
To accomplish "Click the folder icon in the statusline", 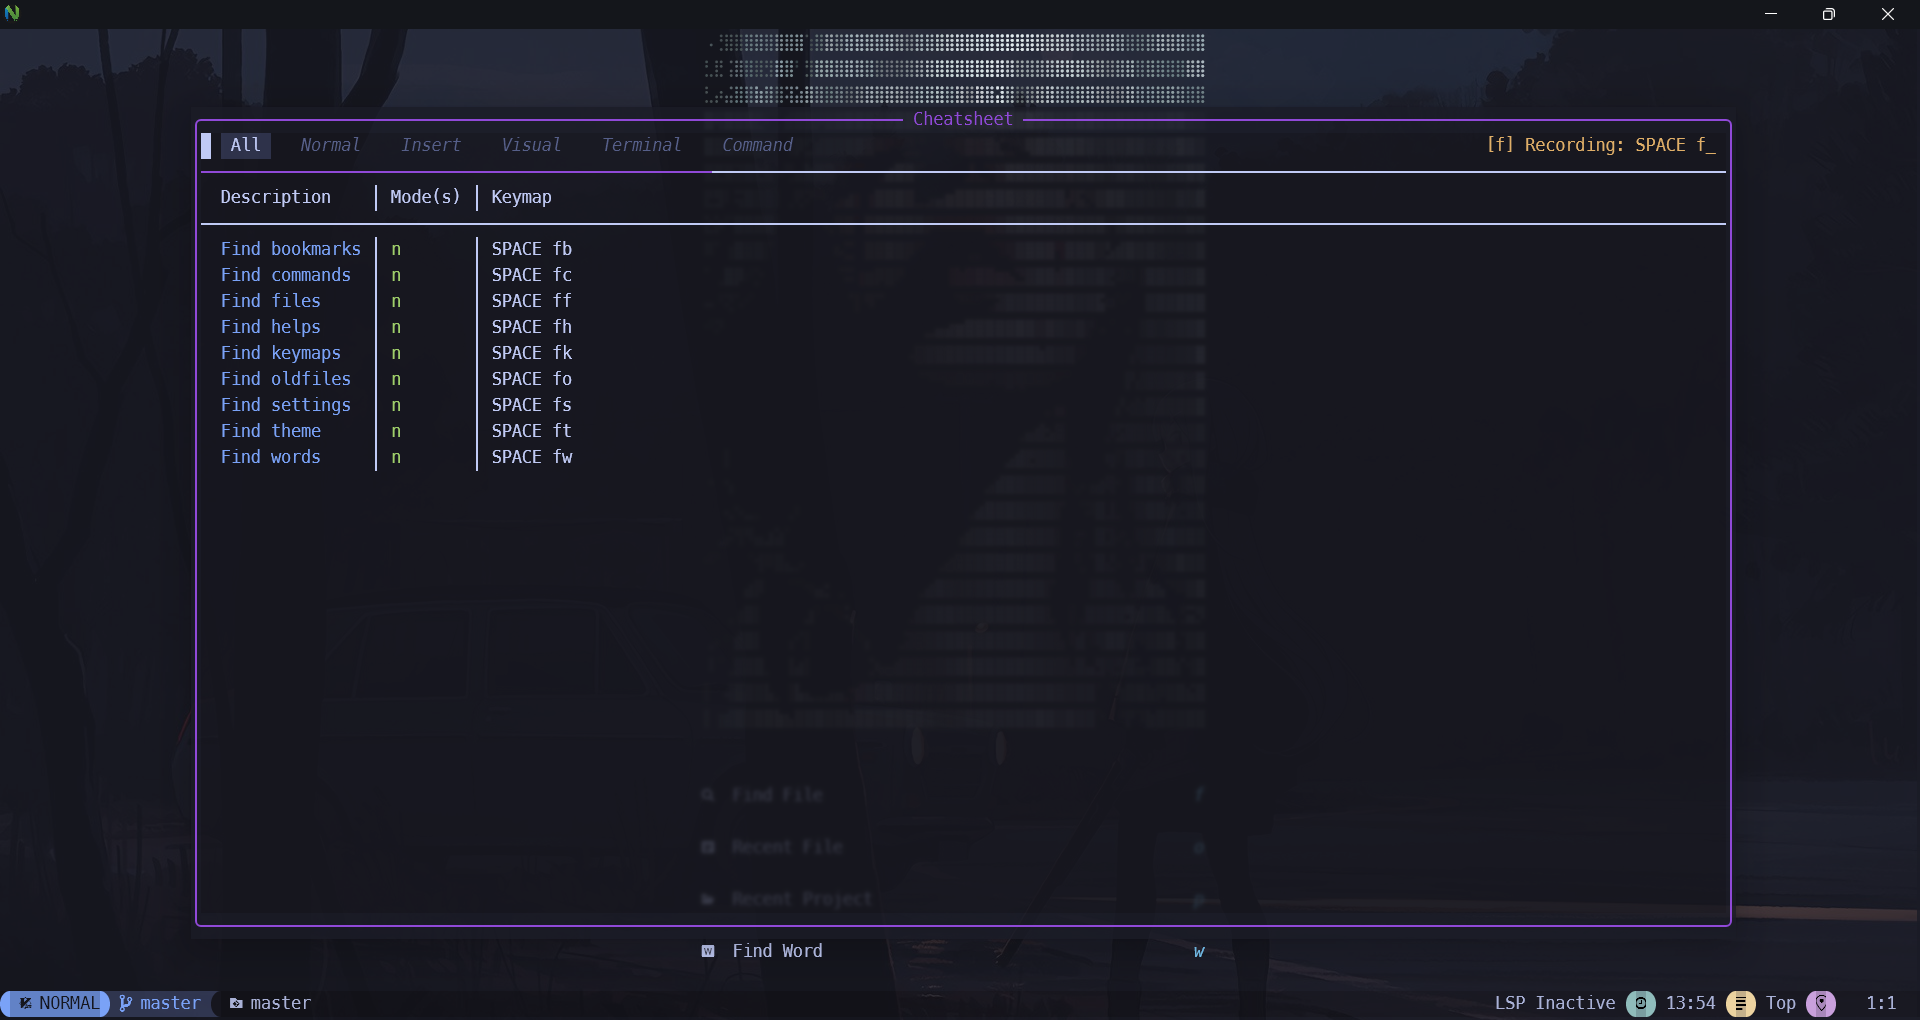I will coord(236,1003).
